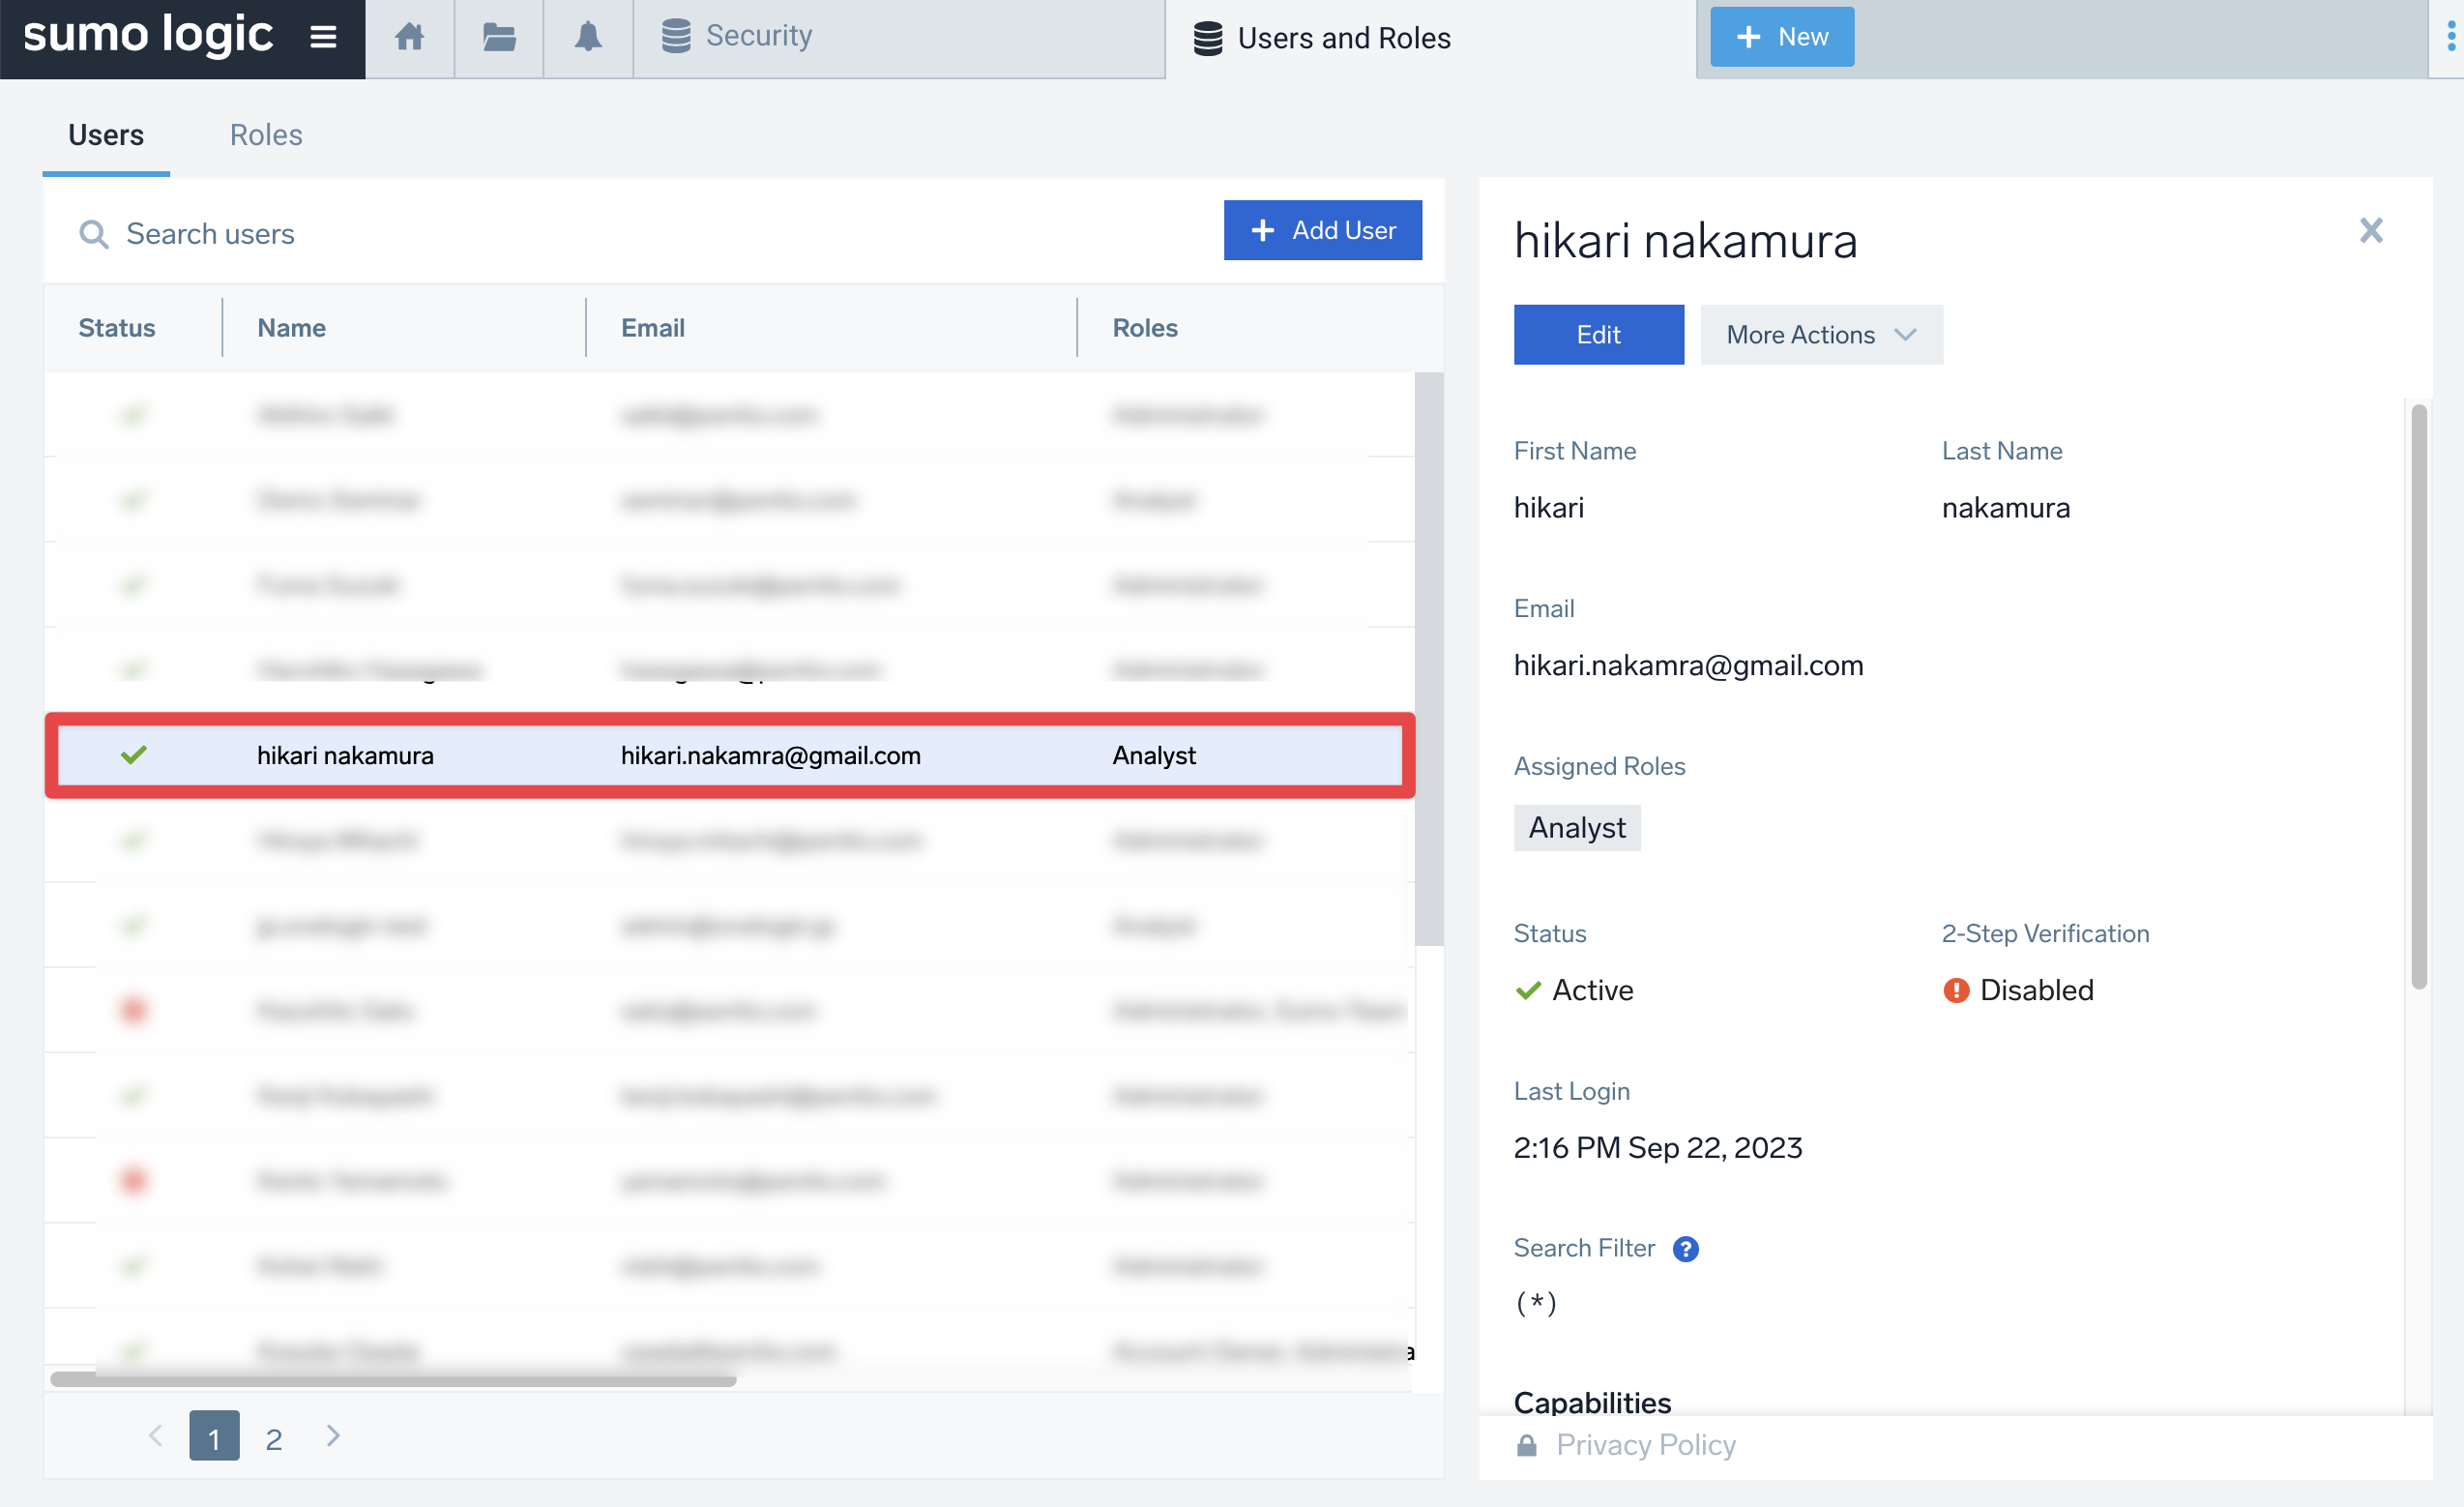Go to the Home tab icon
The height and width of the screenshot is (1507, 2464).
(x=409, y=38)
